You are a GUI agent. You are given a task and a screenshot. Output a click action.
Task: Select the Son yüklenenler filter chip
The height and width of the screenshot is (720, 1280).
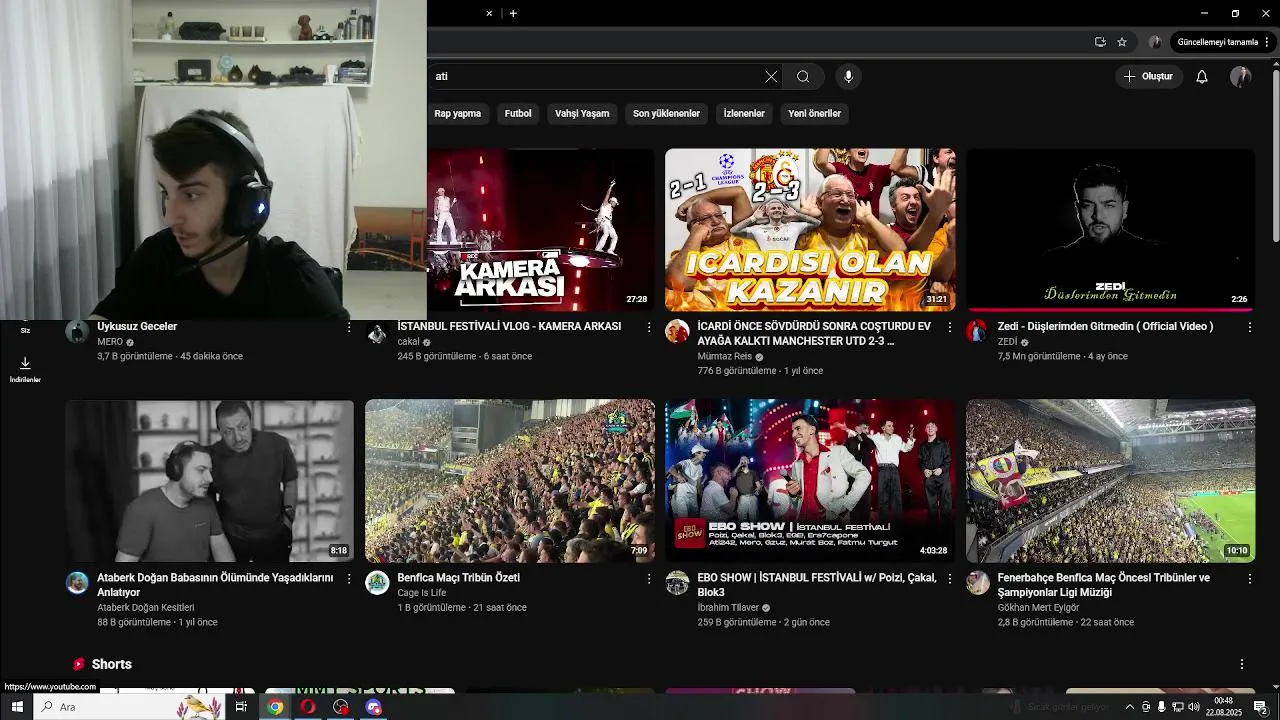pyautogui.click(x=666, y=113)
